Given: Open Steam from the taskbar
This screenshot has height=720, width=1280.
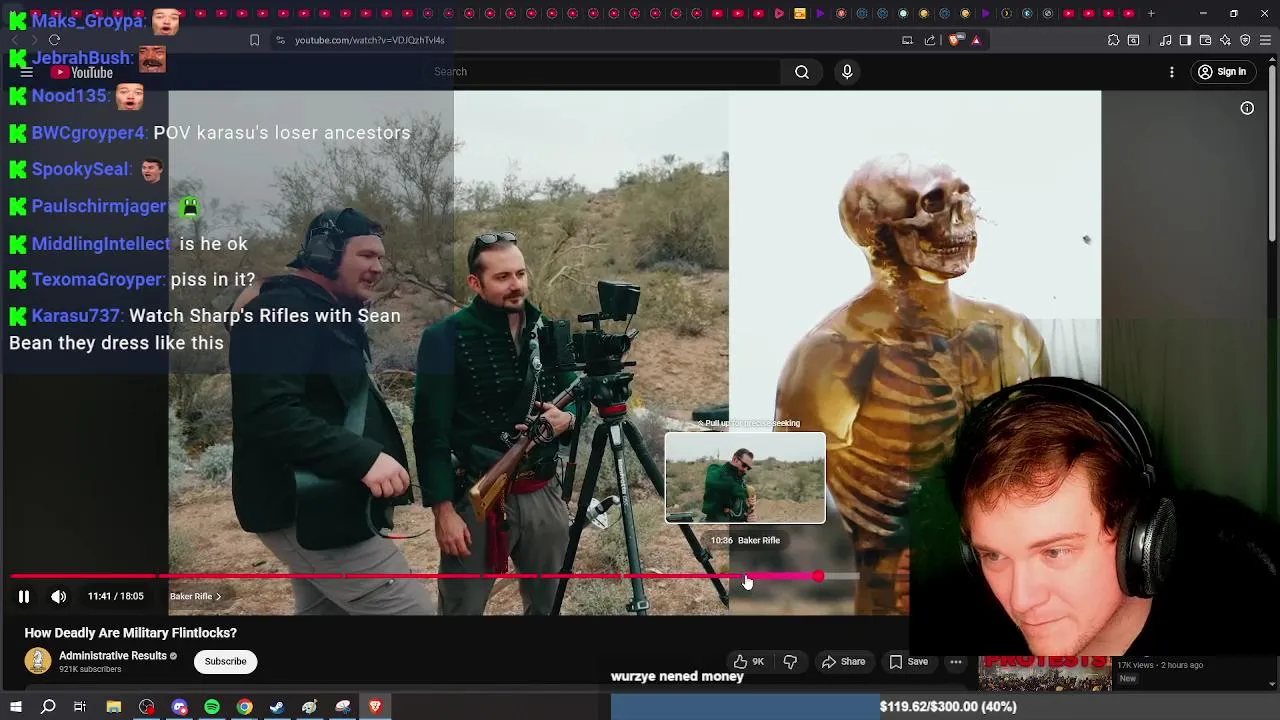Looking at the screenshot, I should tap(277, 707).
